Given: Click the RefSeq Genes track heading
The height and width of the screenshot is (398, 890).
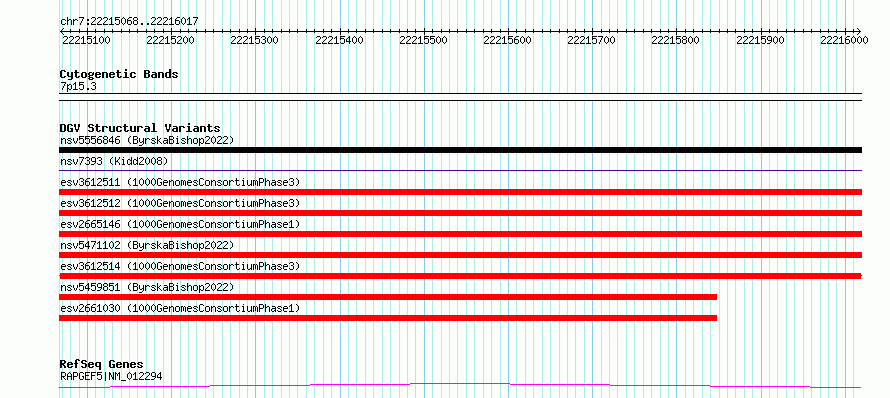Looking at the screenshot, I should 102,365.
